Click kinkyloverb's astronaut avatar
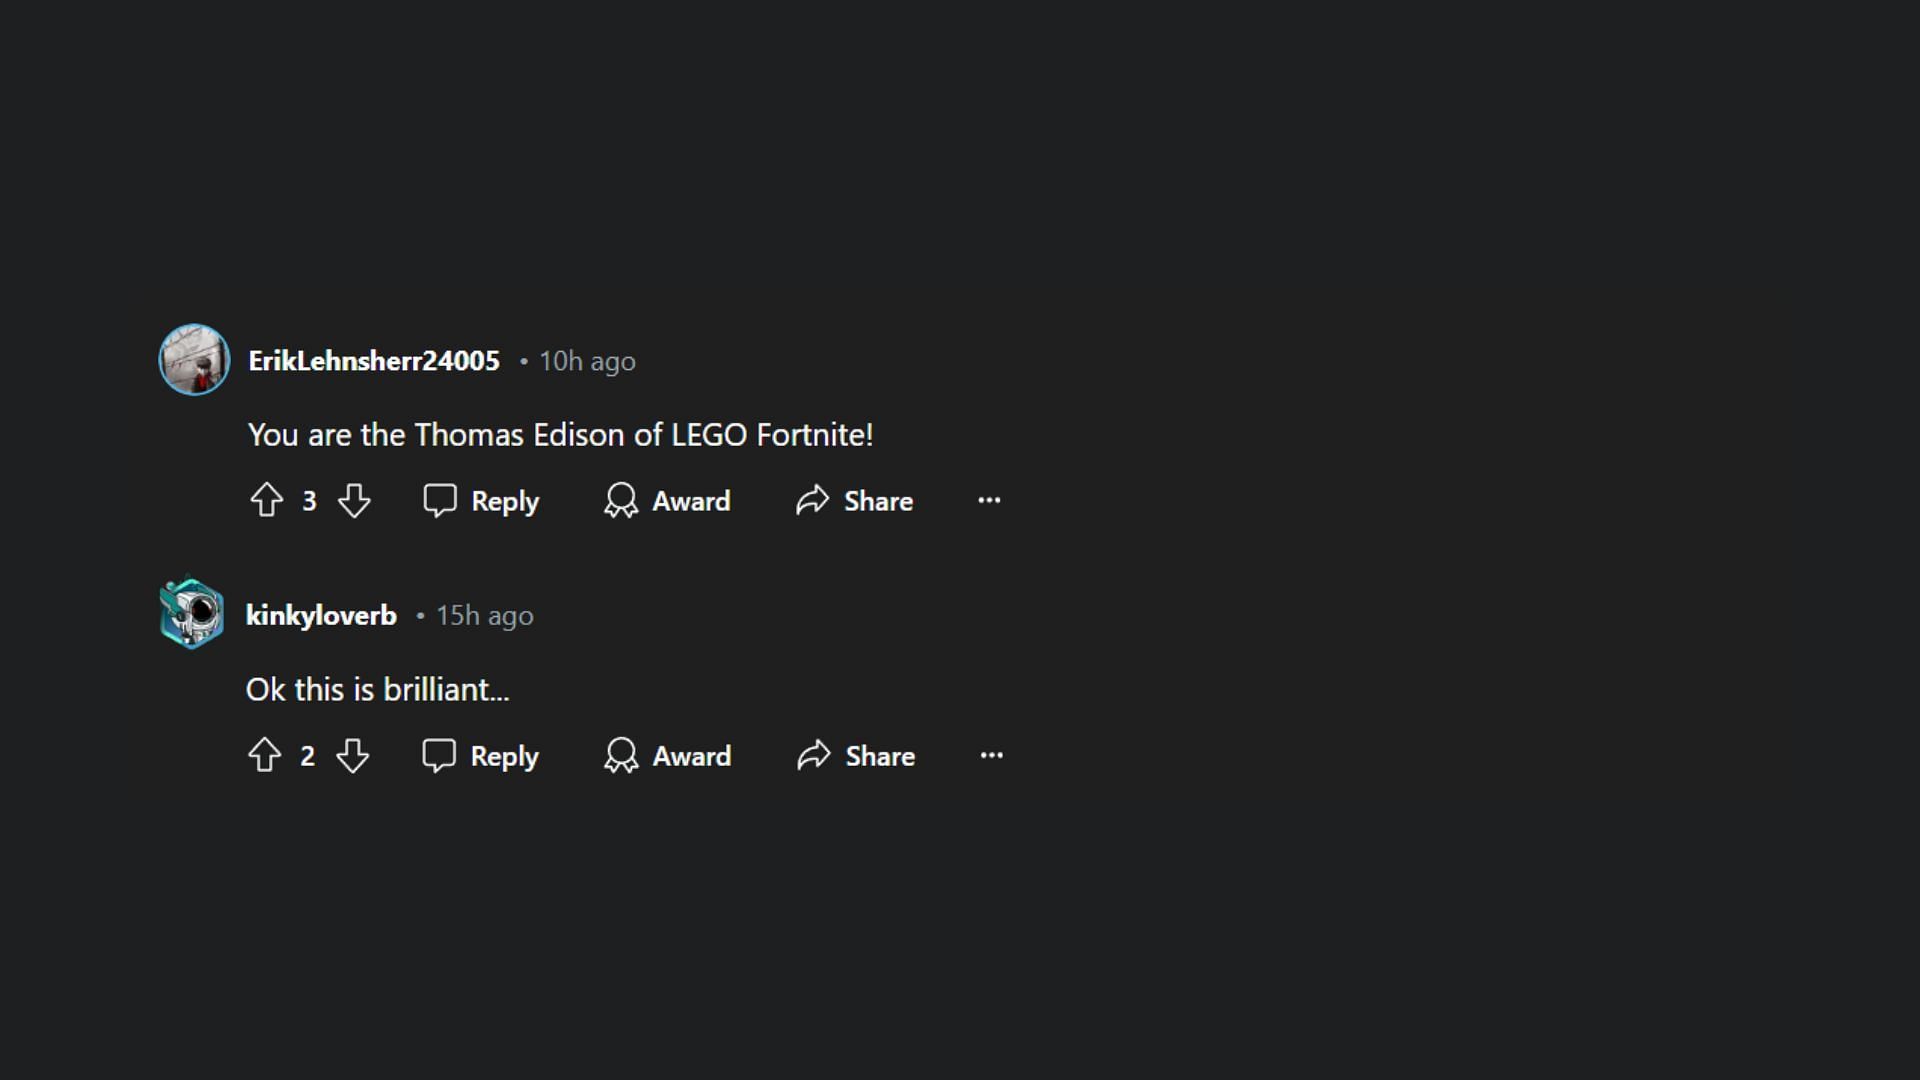The width and height of the screenshot is (1920, 1080). (x=191, y=612)
